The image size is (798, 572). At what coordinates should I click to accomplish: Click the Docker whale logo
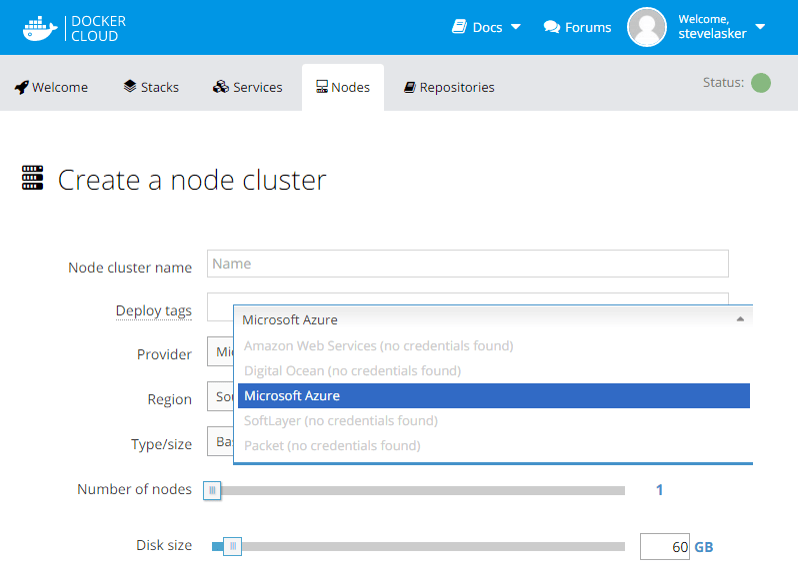pos(40,28)
